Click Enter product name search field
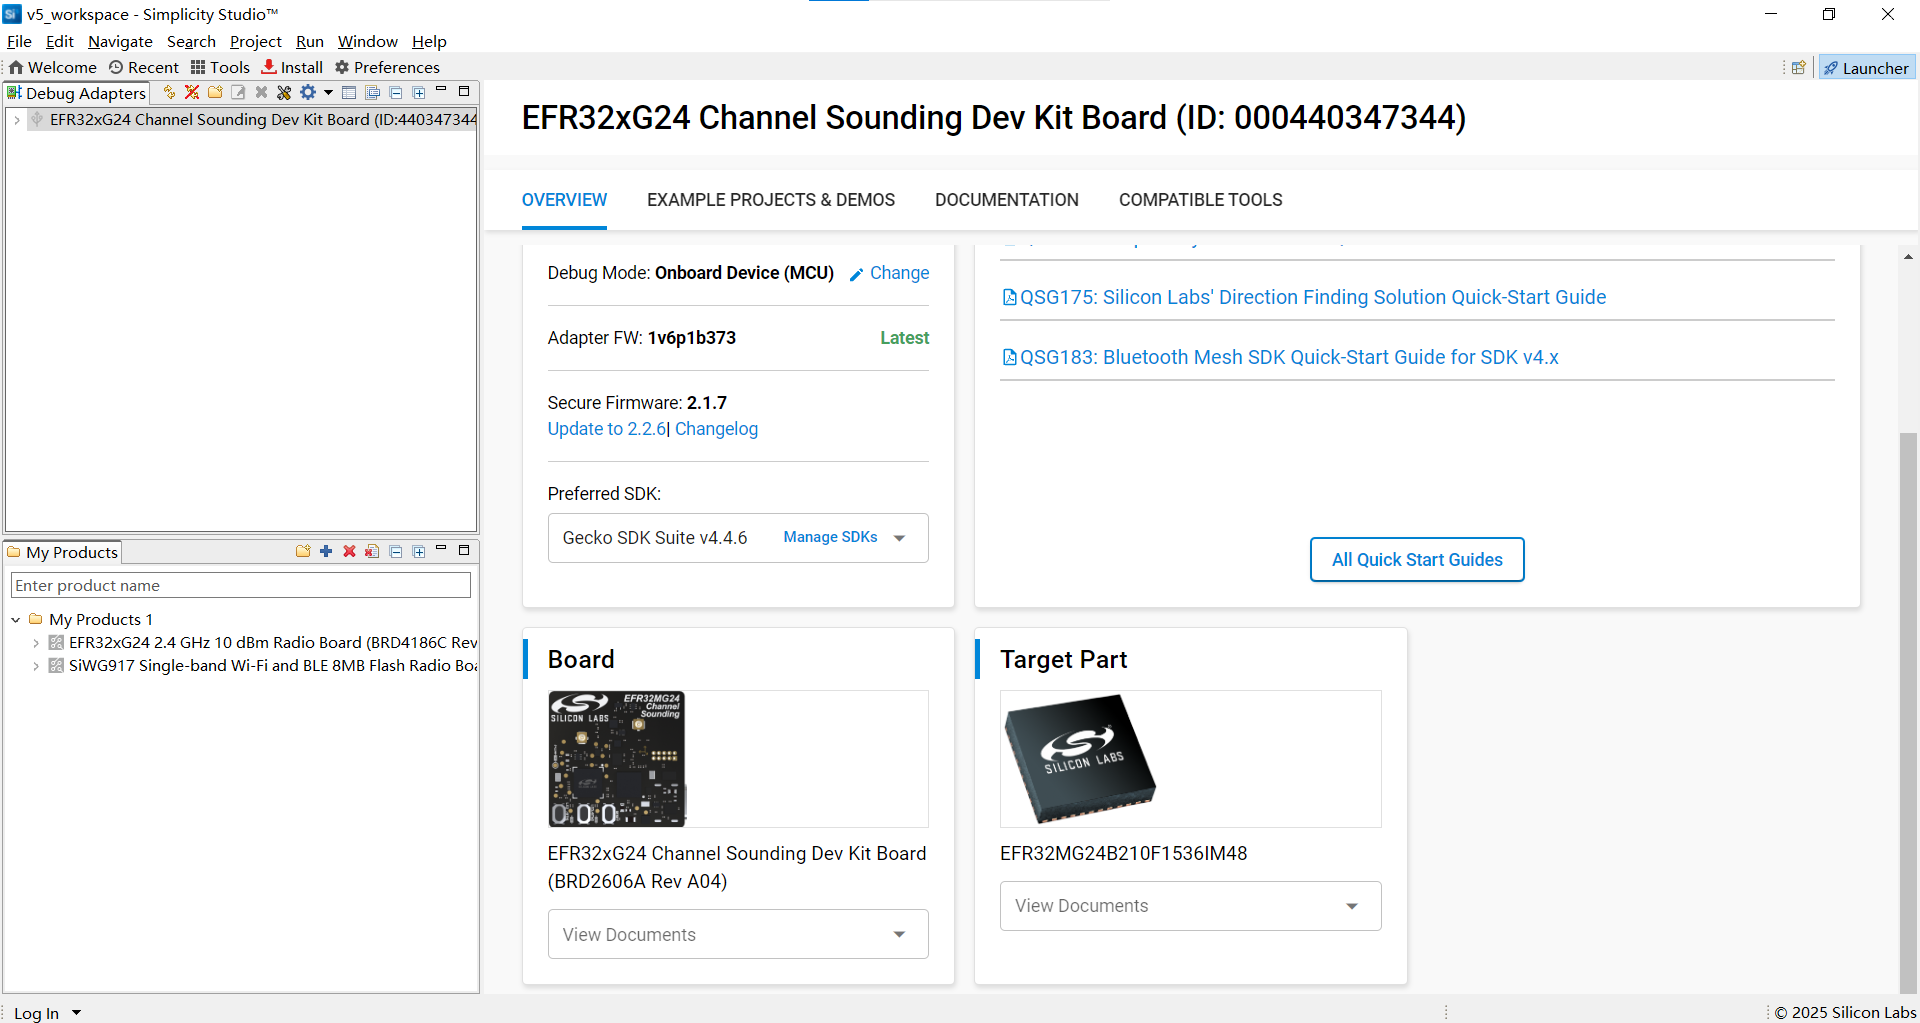Image resolution: width=1920 pixels, height=1023 pixels. tap(240, 585)
